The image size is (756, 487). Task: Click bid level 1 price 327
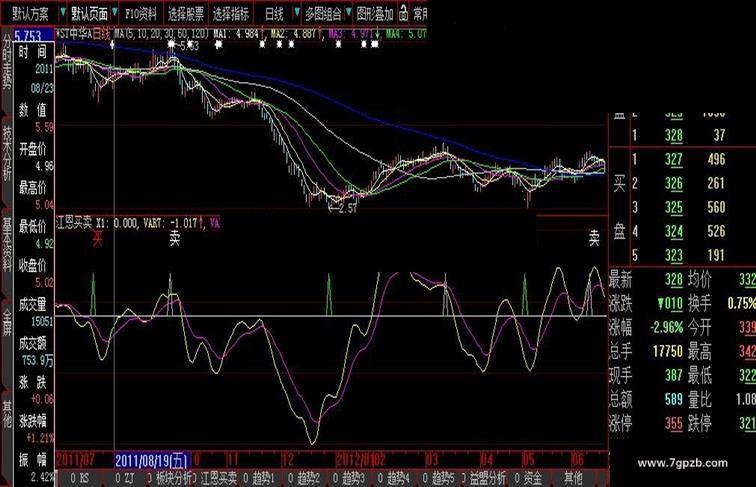point(674,160)
